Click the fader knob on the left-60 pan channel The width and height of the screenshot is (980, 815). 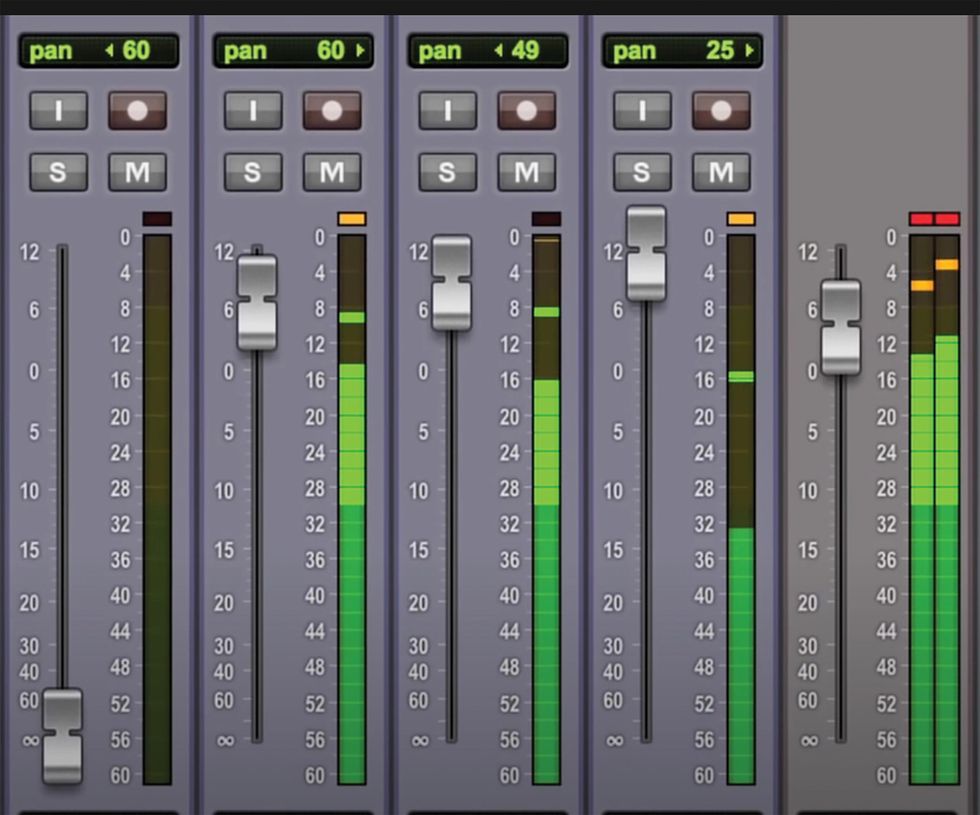click(x=62, y=736)
